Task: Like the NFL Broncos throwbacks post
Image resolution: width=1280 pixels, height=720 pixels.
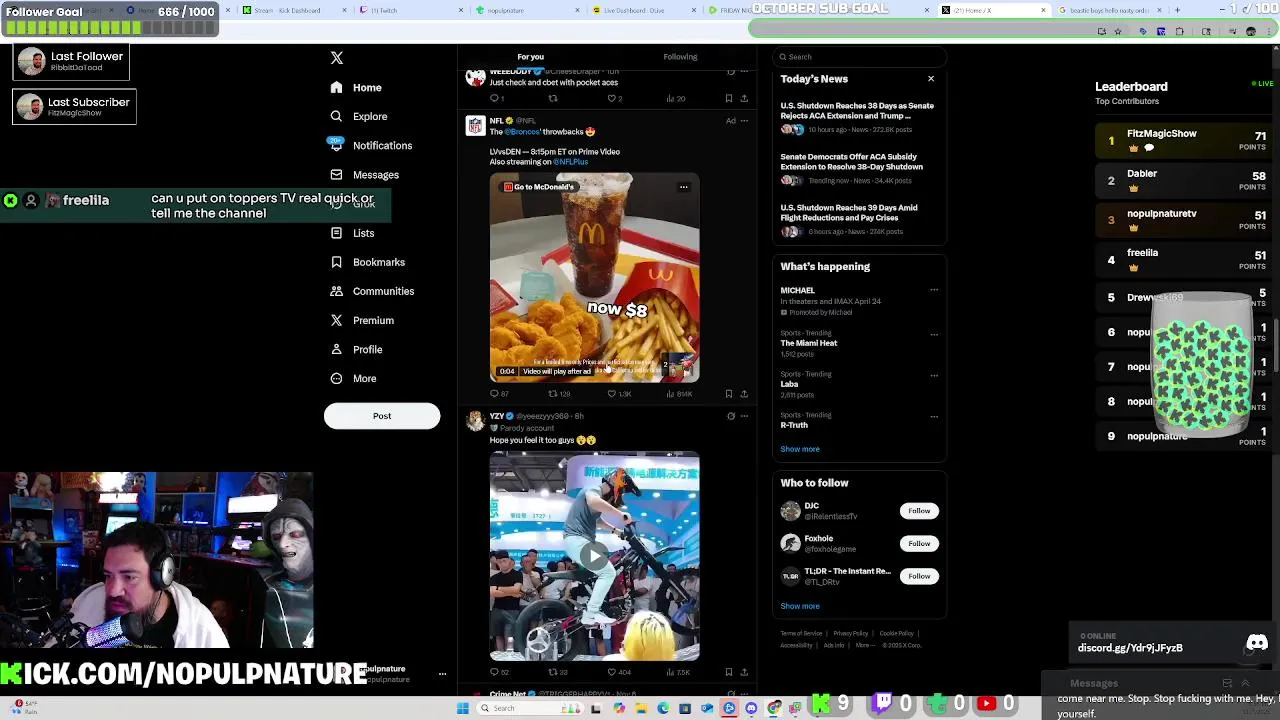Action: click(619, 394)
